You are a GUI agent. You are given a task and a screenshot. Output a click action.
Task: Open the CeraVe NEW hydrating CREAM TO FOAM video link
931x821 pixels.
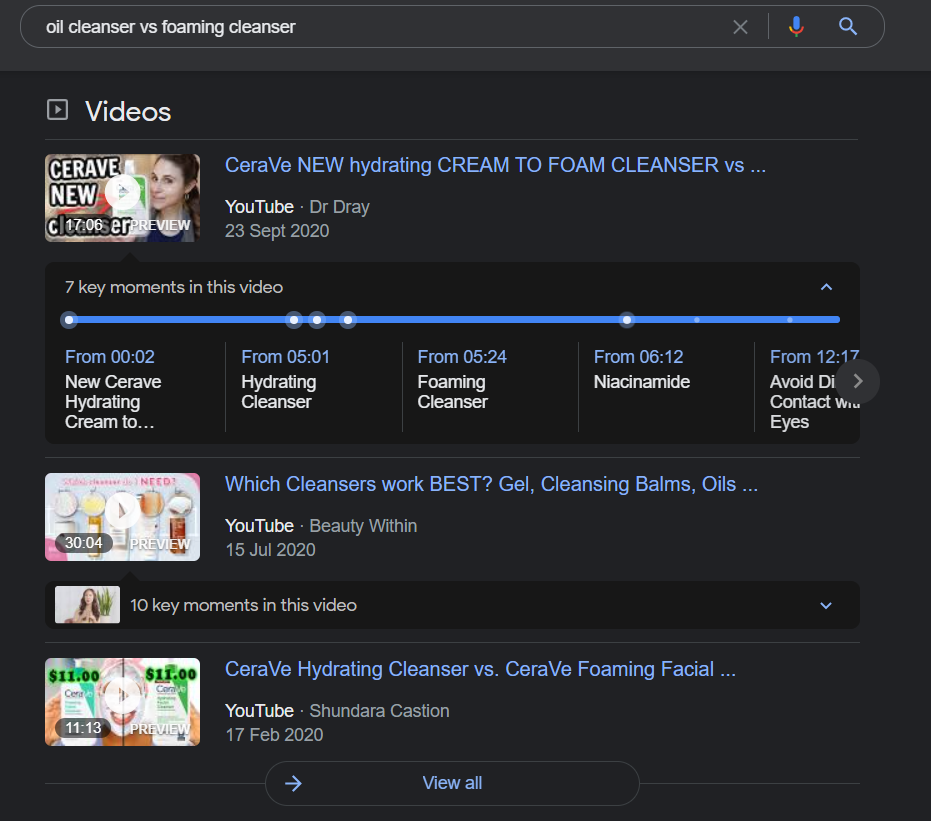tap(495, 165)
